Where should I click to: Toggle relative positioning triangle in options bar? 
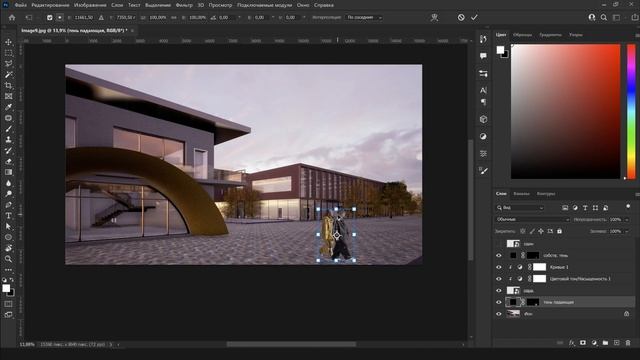click(x=101, y=18)
